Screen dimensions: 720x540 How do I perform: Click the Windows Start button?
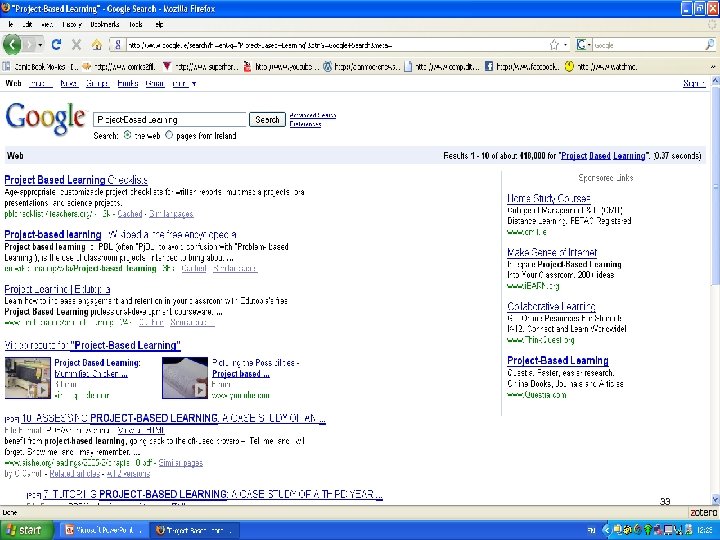(x=27, y=530)
